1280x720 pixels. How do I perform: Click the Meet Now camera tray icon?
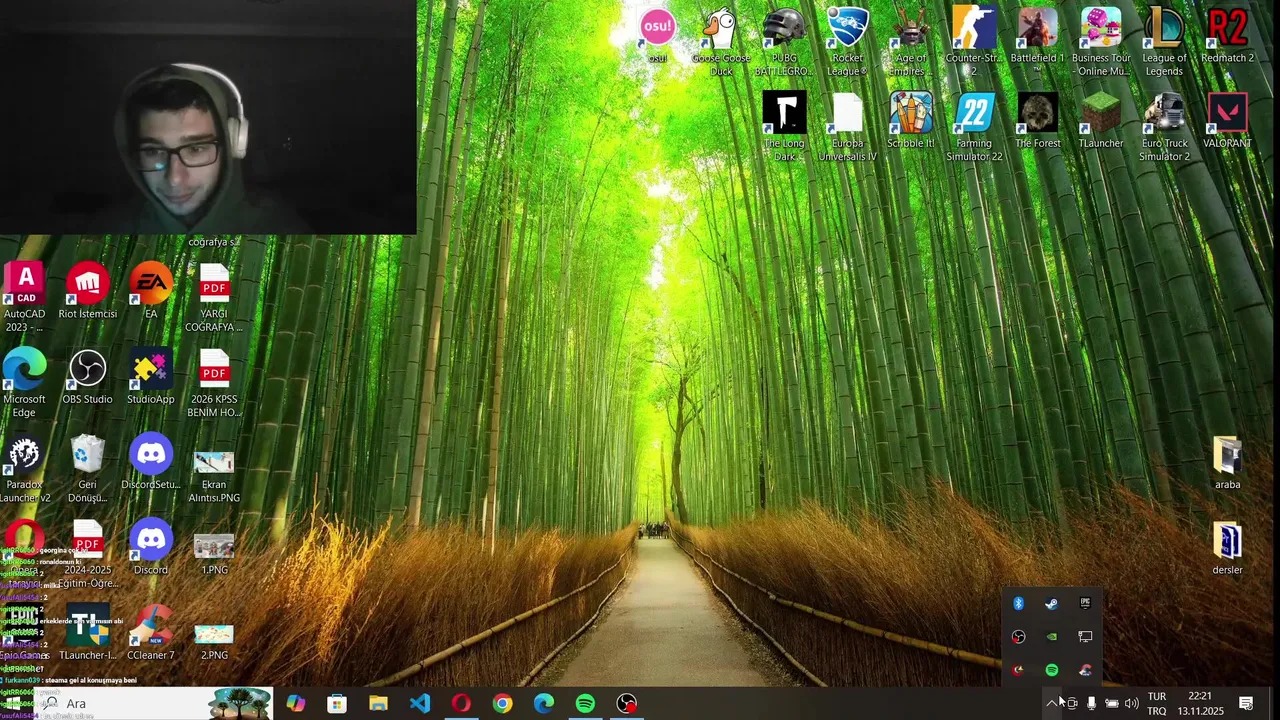pyautogui.click(x=1071, y=704)
